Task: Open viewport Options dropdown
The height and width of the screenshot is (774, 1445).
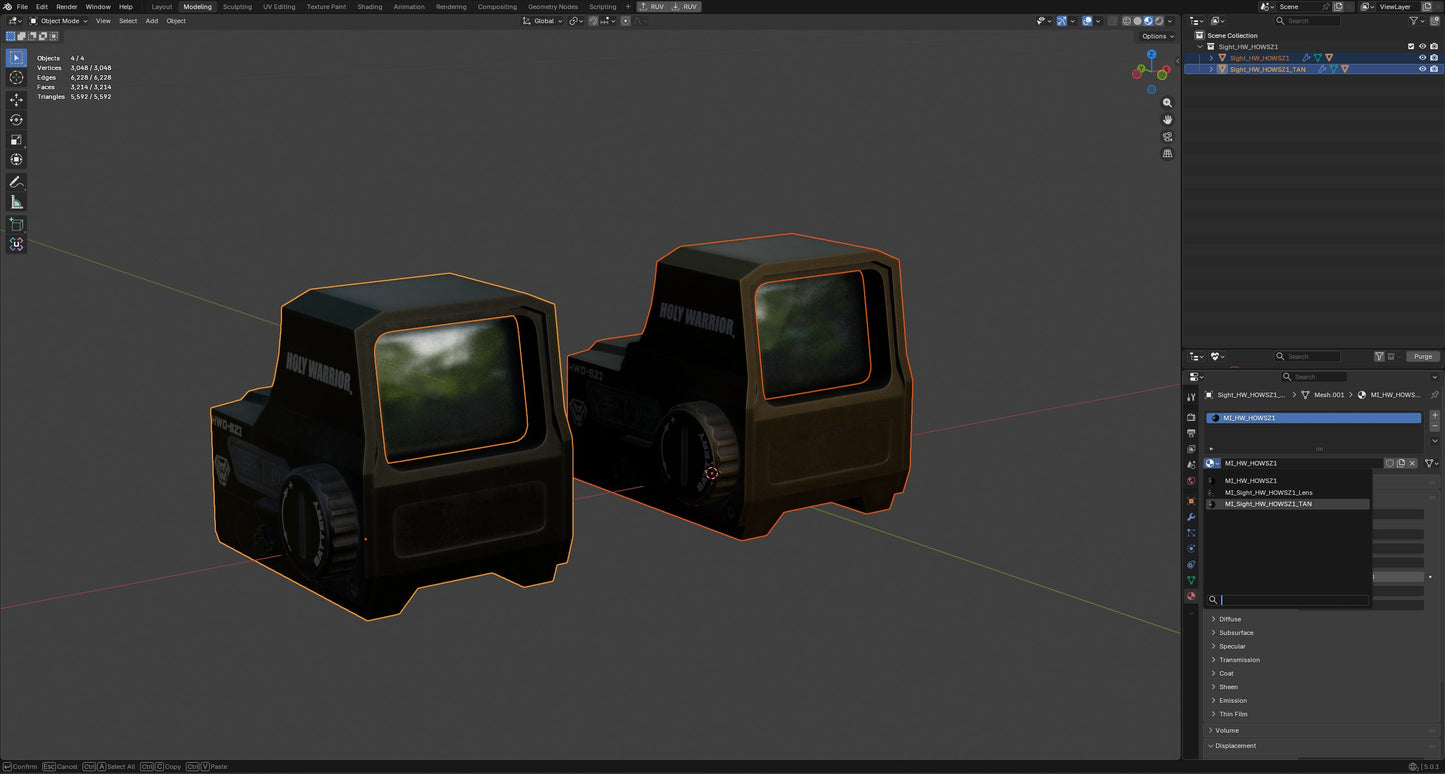Action: tap(1157, 36)
